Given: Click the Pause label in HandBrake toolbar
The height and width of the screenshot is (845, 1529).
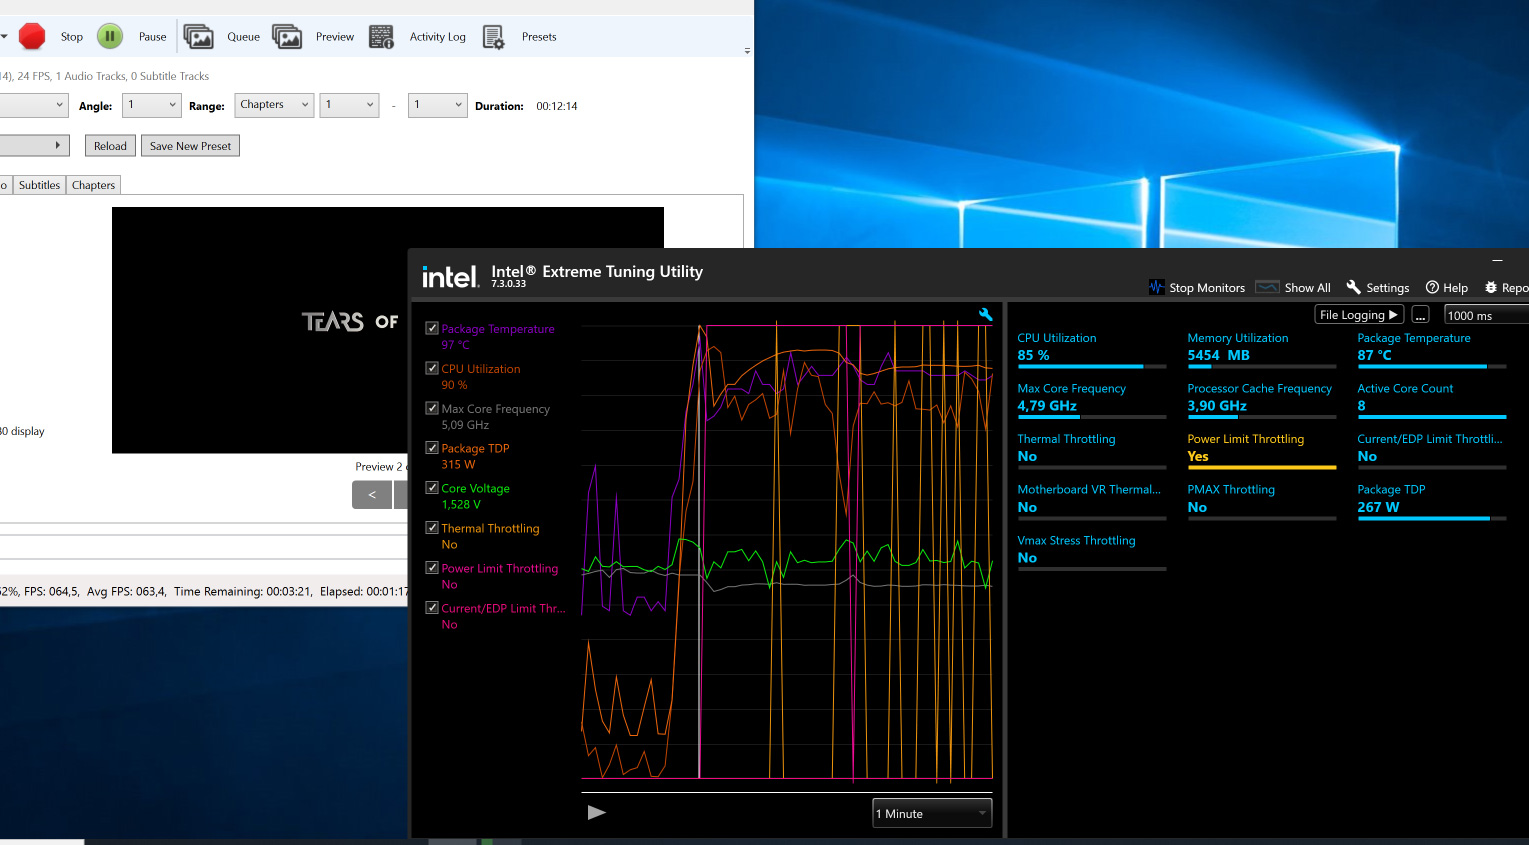Looking at the screenshot, I should click(x=152, y=37).
